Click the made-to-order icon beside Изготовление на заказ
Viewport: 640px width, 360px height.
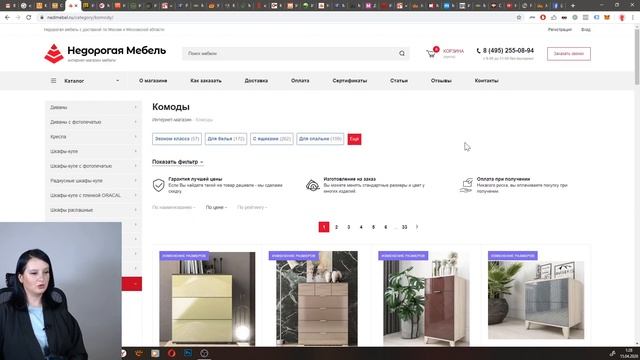(313, 185)
